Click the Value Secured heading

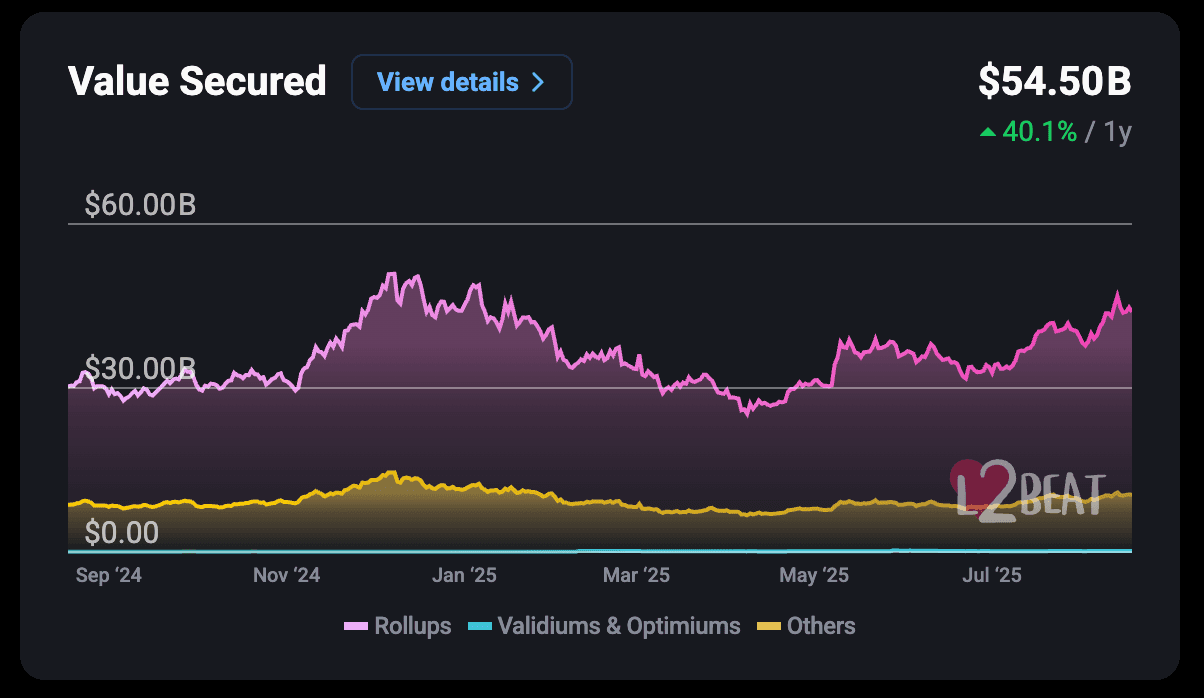[197, 82]
